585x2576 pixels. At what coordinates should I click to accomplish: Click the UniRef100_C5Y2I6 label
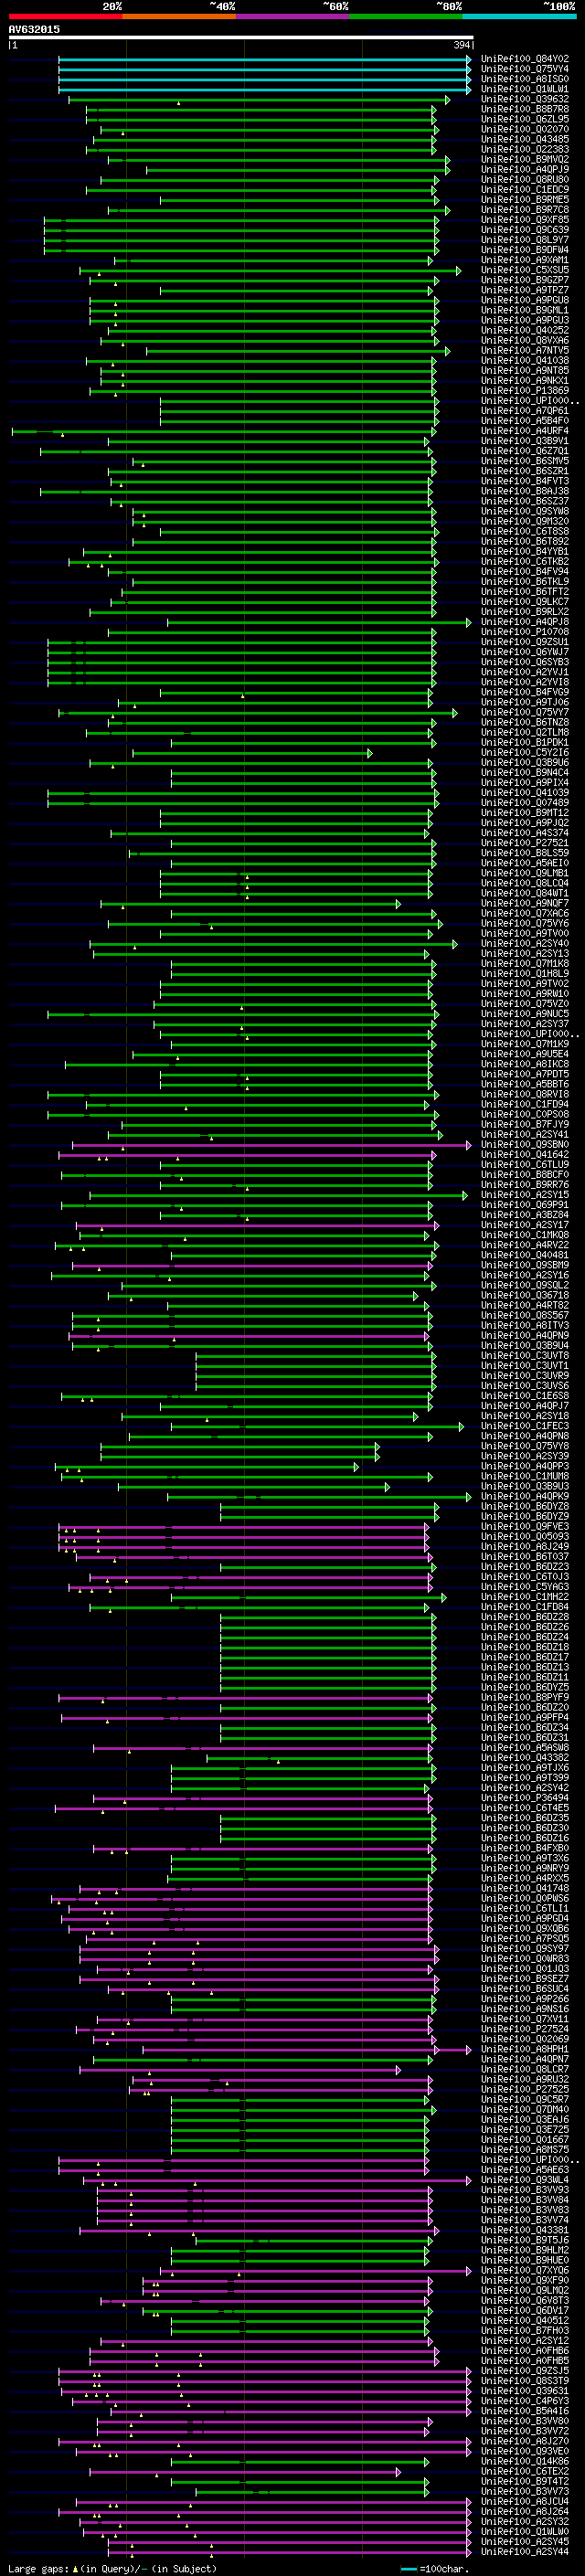tap(525, 752)
